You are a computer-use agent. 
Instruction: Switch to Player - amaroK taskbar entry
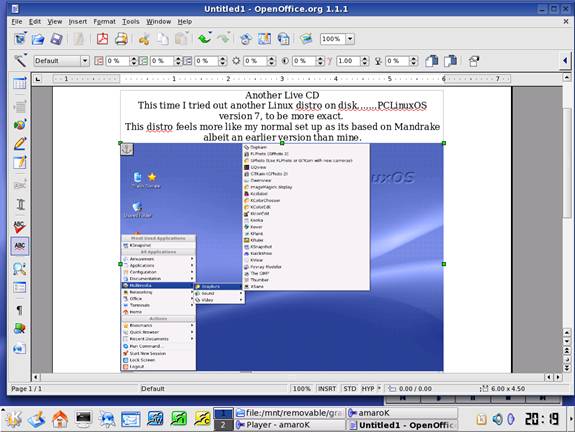coord(290,425)
